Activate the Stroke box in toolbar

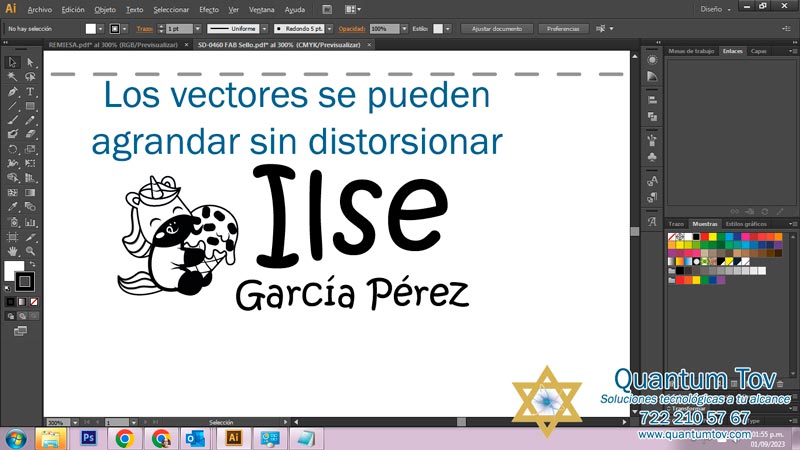point(24,281)
